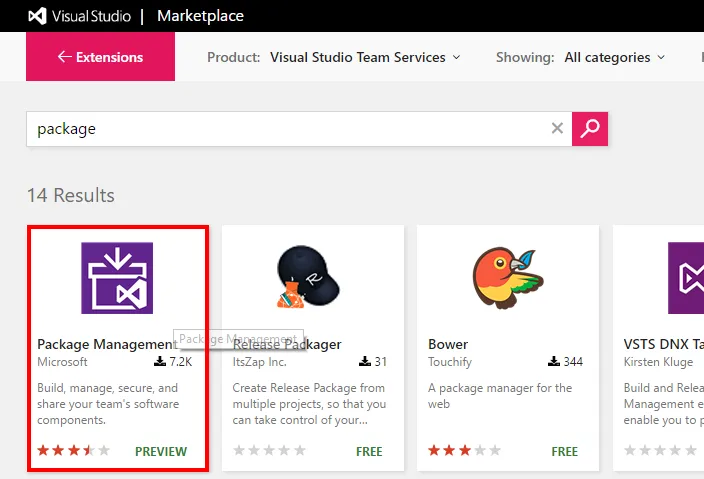Go back via the Extensions button
The image size is (704, 479).
[101, 57]
